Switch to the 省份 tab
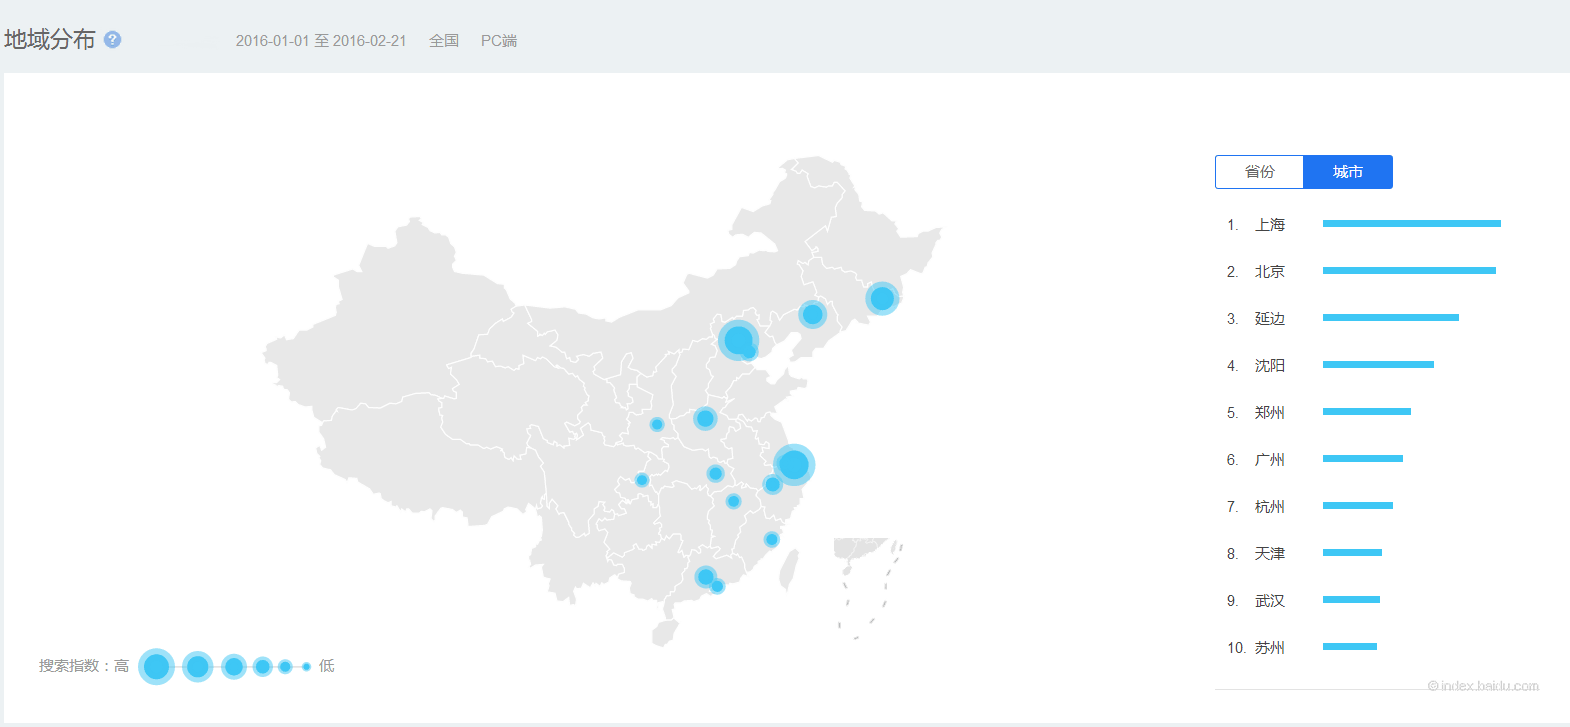This screenshot has height=727, width=1570. point(1259,172)
